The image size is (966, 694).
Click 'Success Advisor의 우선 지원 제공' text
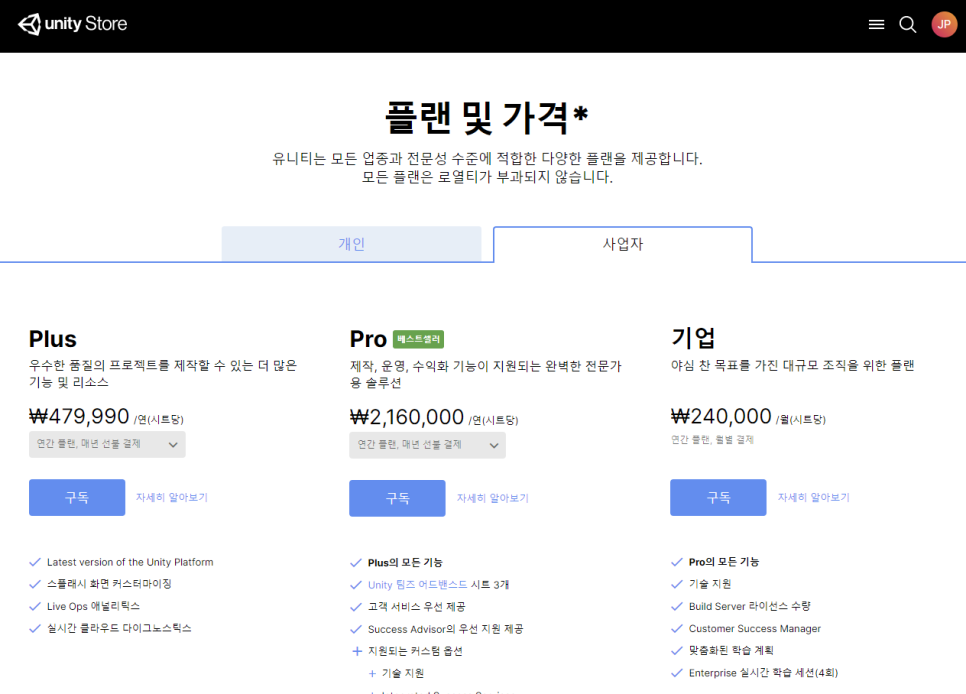click(x=445, y=629)
